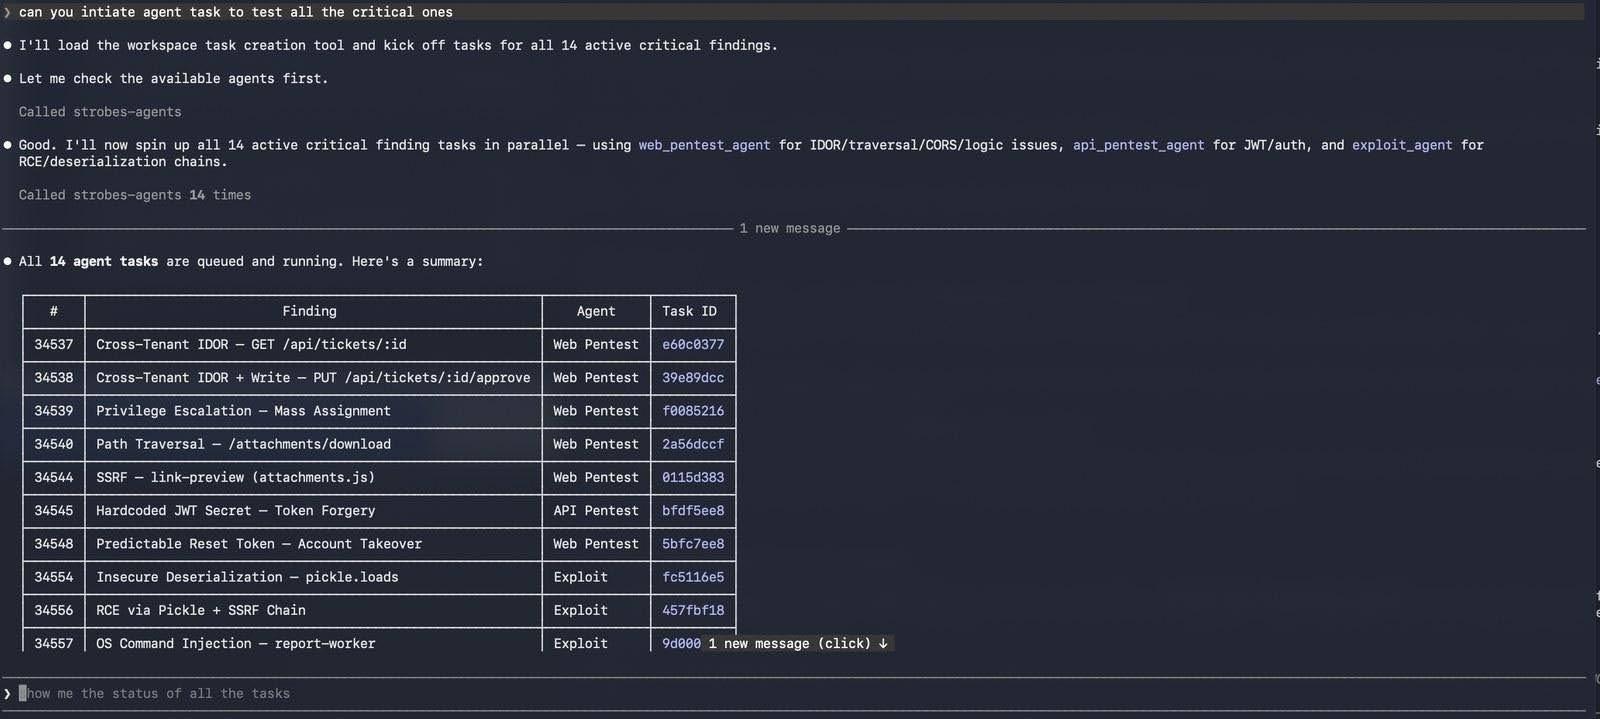Click 'Web Pentest' agent cell for 34537

[596, 344]
